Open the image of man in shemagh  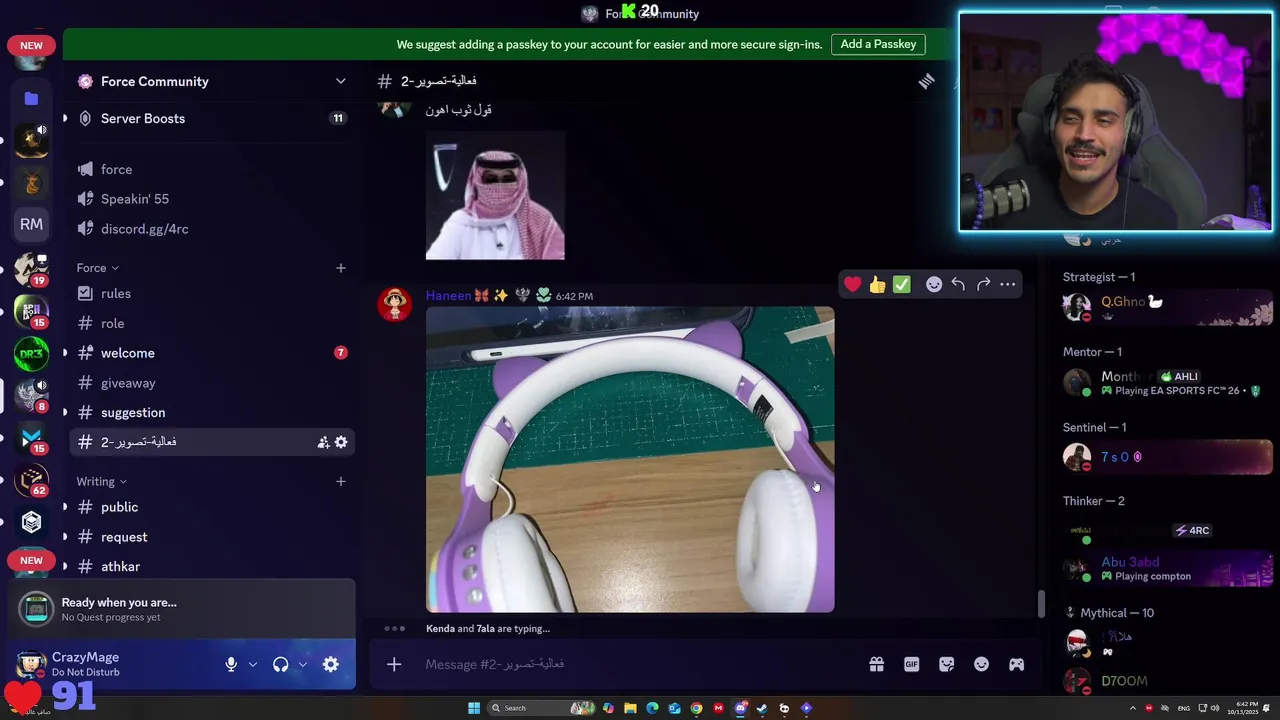495,195
